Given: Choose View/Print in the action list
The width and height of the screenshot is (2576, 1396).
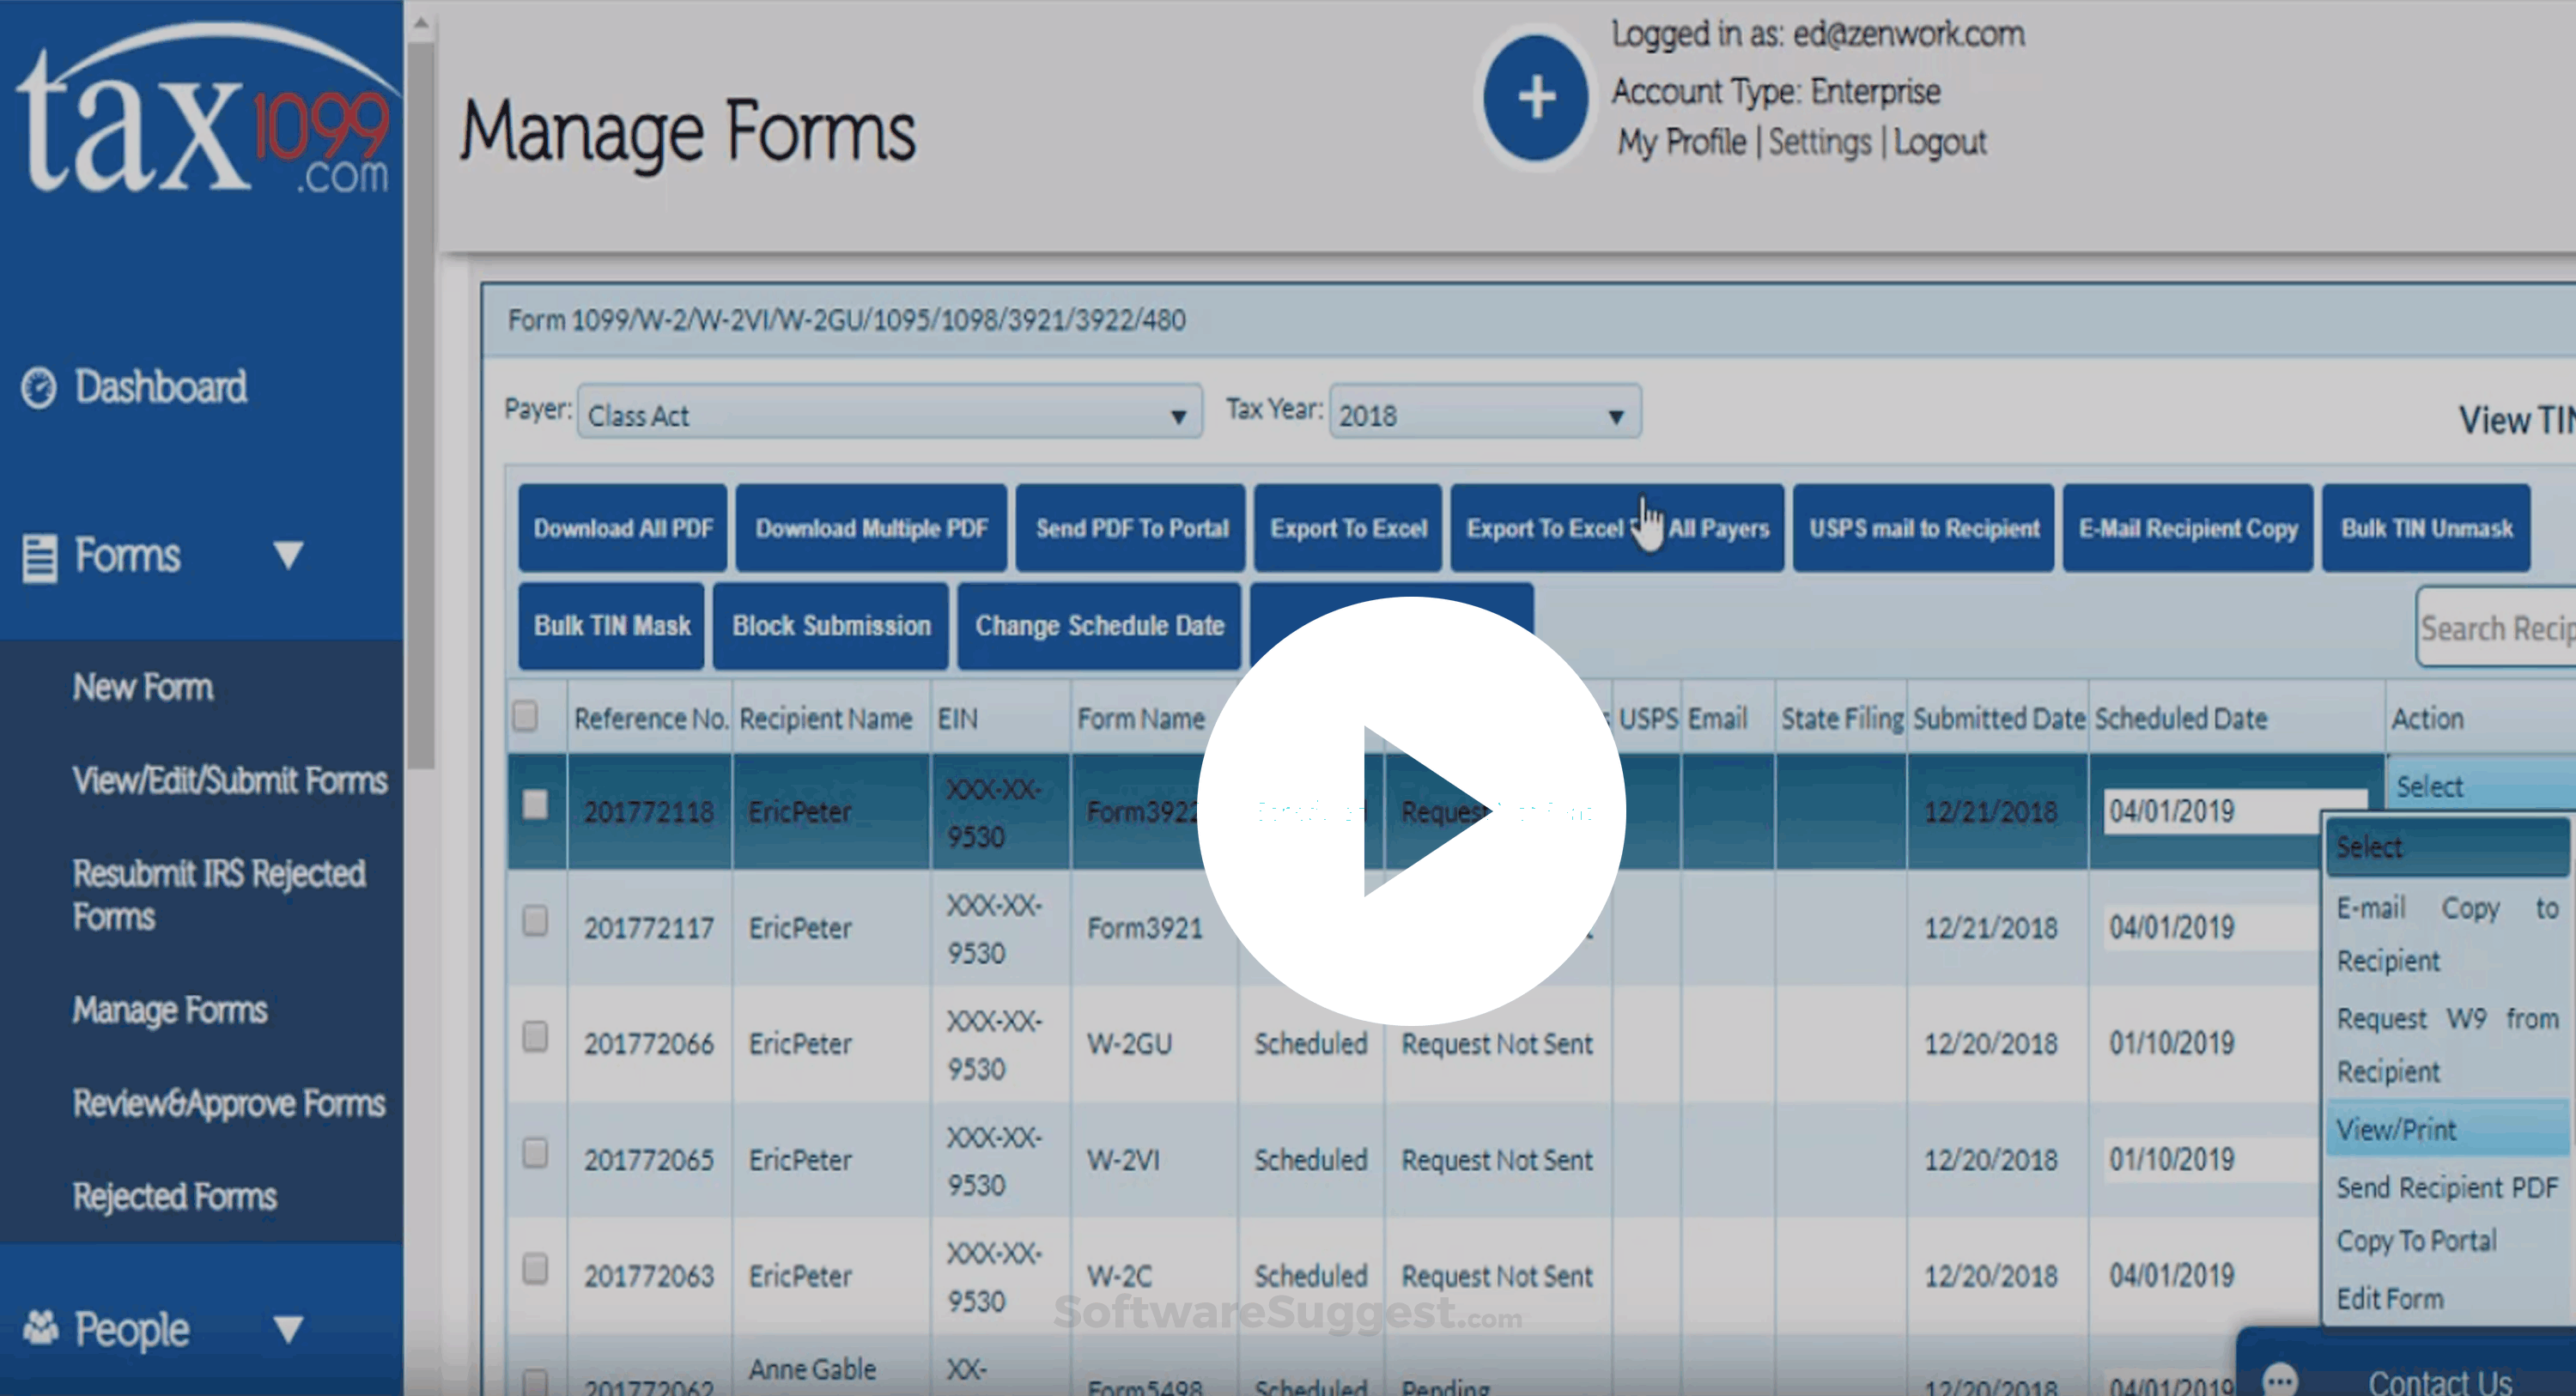Looking at the screenshot, I should click(2448, 1129).
